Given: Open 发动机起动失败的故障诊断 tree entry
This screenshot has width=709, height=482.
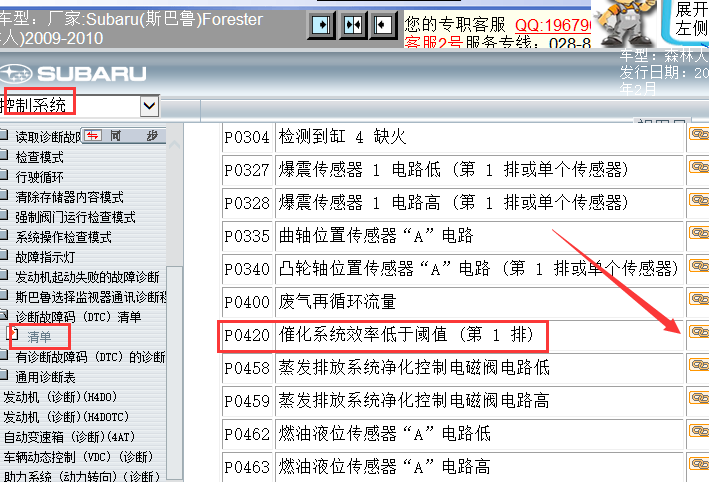Looking at the screenshot, I should pyautogui.click(x=87, y=277).
